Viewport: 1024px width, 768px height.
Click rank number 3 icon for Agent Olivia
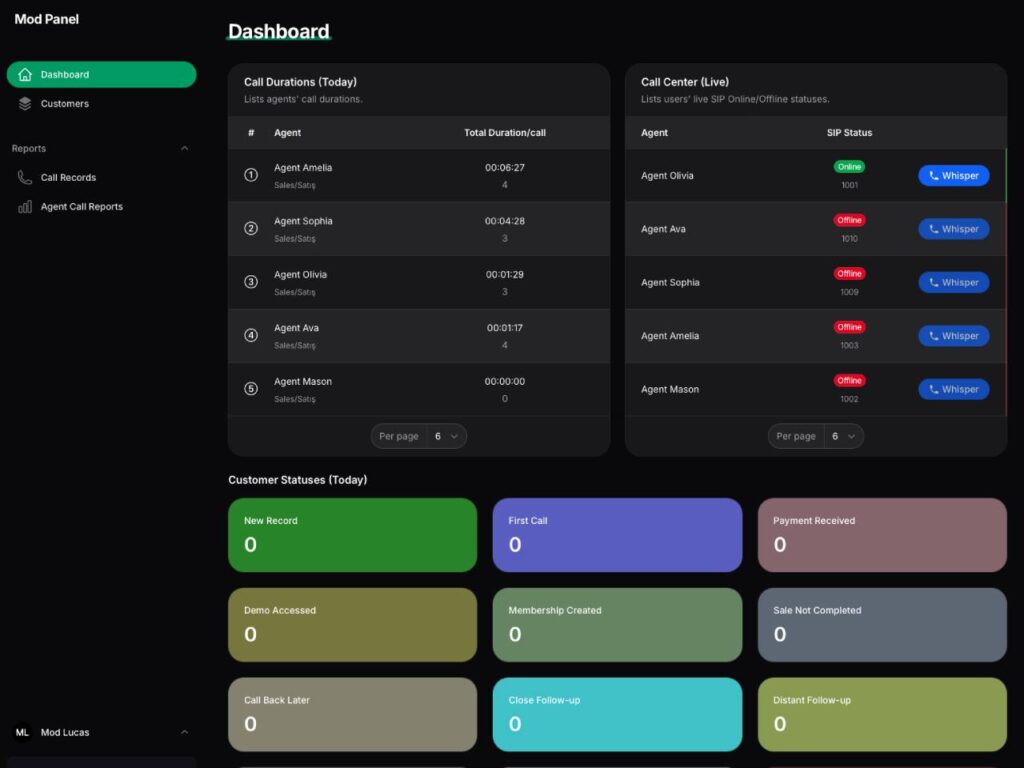251,282
